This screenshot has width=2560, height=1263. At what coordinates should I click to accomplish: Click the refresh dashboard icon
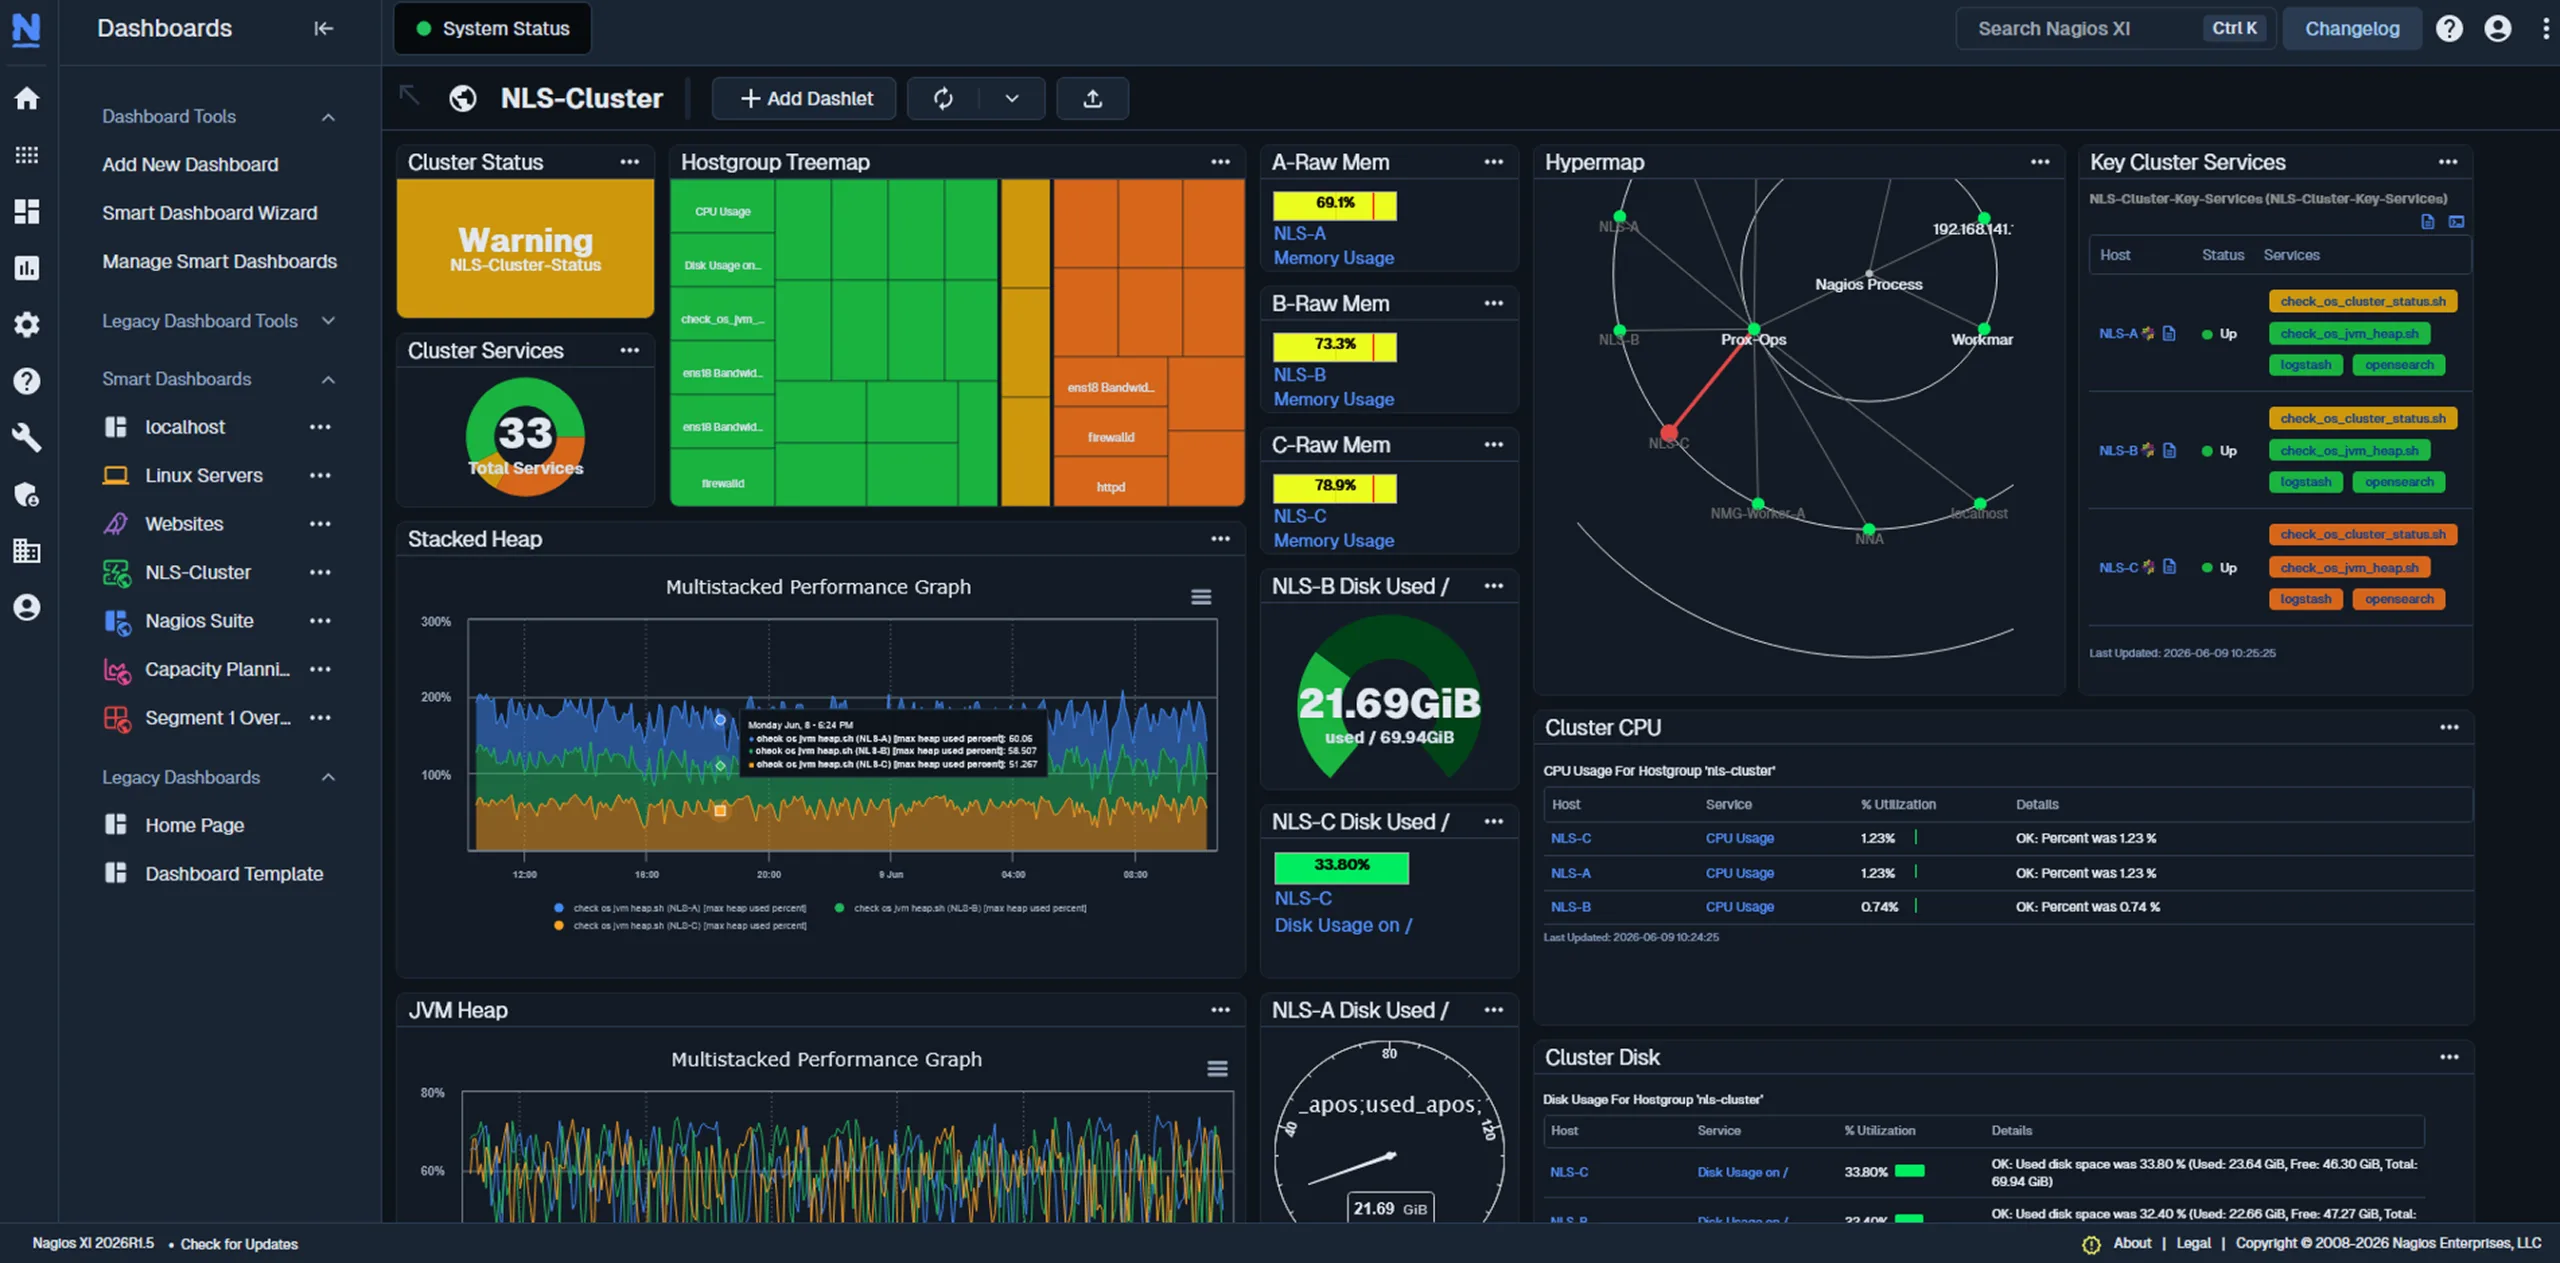[943, 98]
